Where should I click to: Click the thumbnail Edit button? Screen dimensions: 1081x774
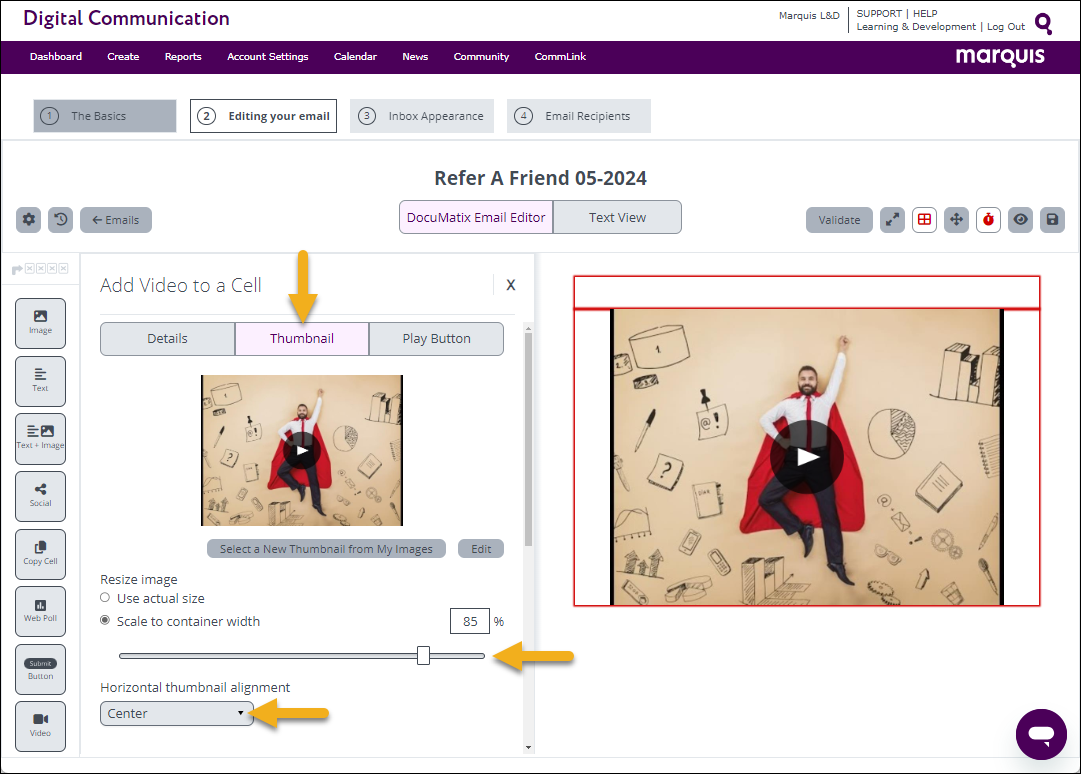point(481,549)
